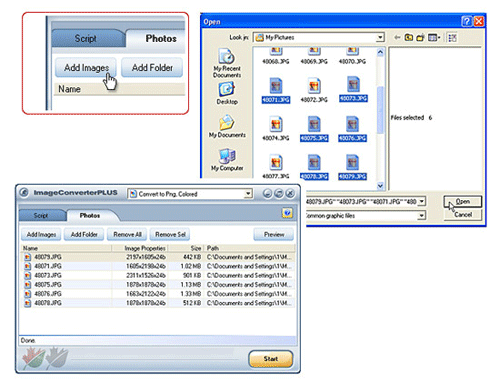Minimize the ImageConverterPLUS window with round button

pos(267,193)
